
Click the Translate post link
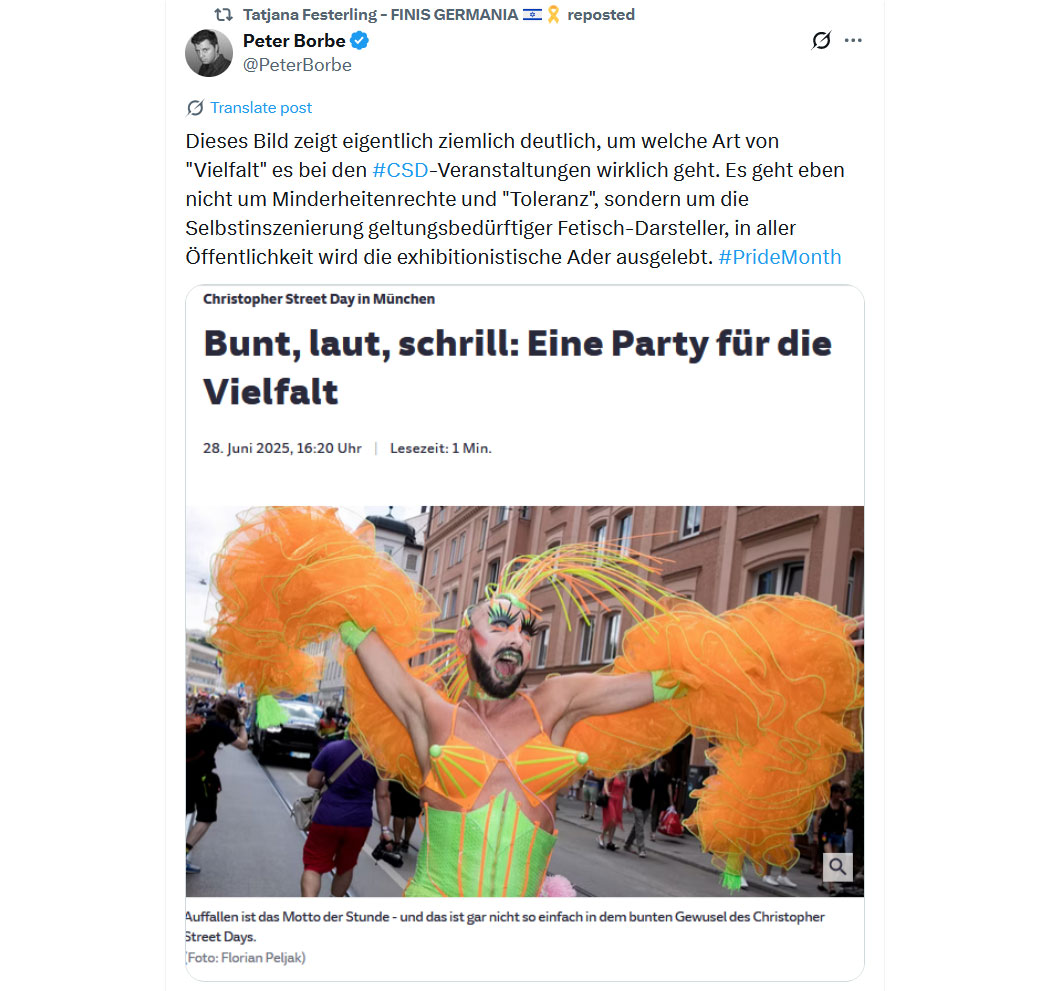[260, 108]
